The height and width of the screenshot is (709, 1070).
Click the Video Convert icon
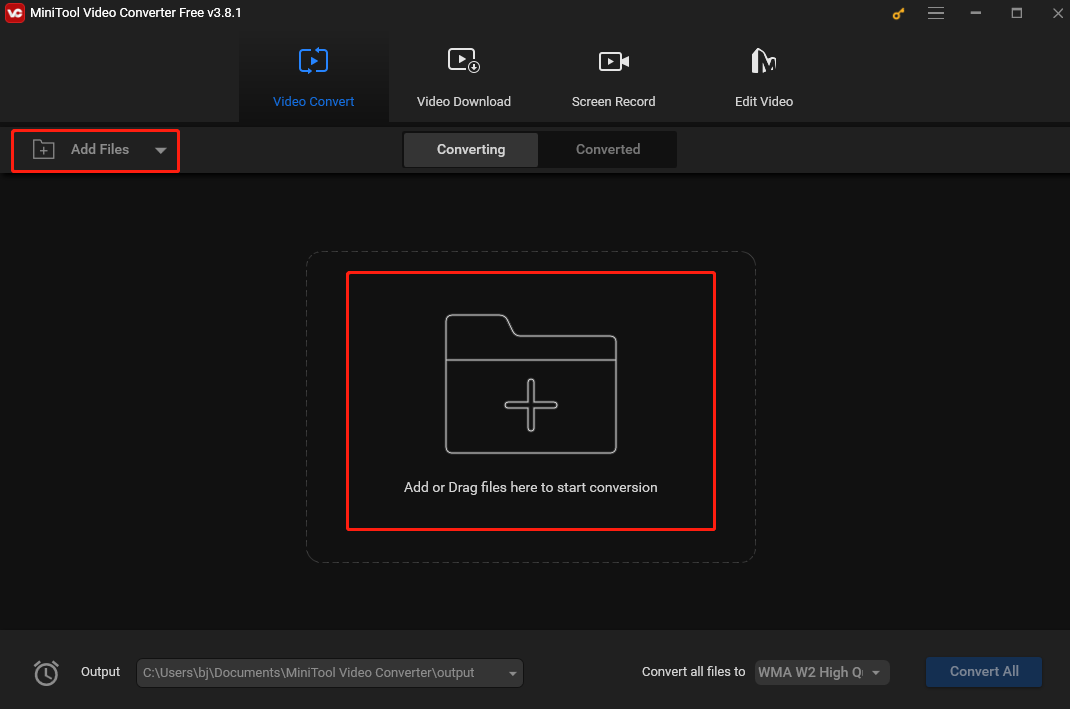pyautogui.click(x=313, y=61)
